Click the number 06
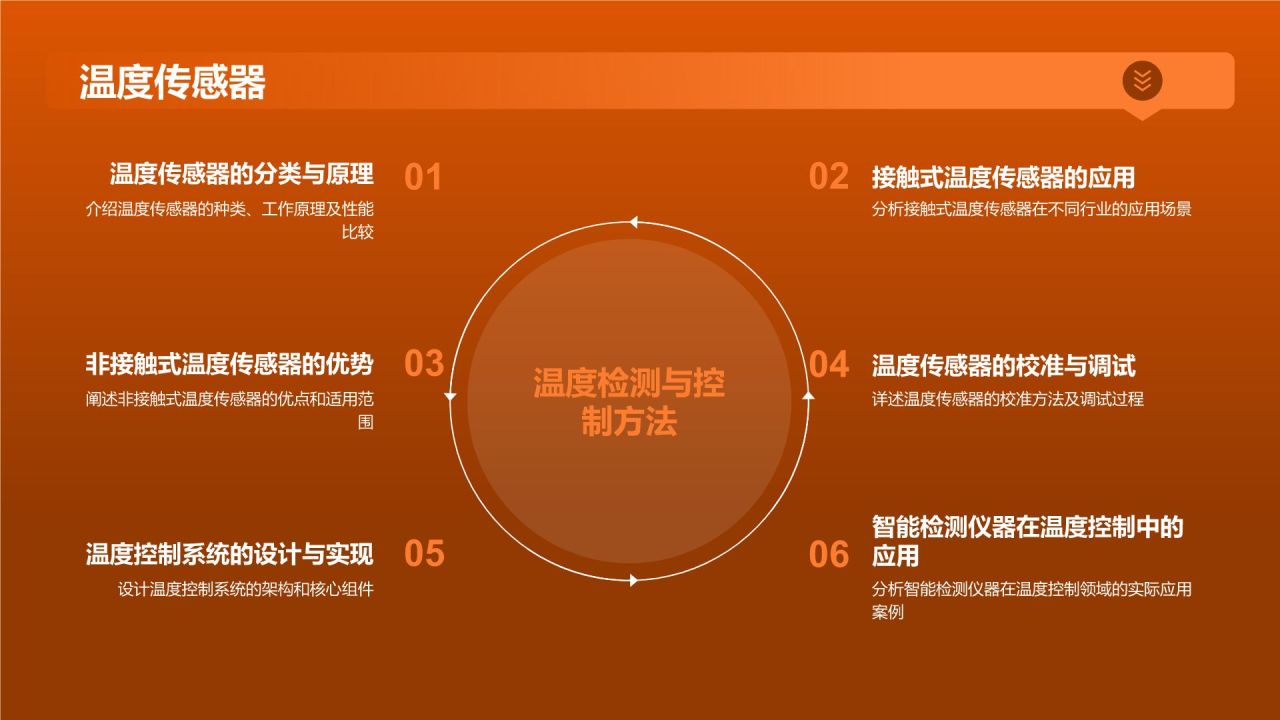Screen dimensions: 1280x720 click(828, 554)
